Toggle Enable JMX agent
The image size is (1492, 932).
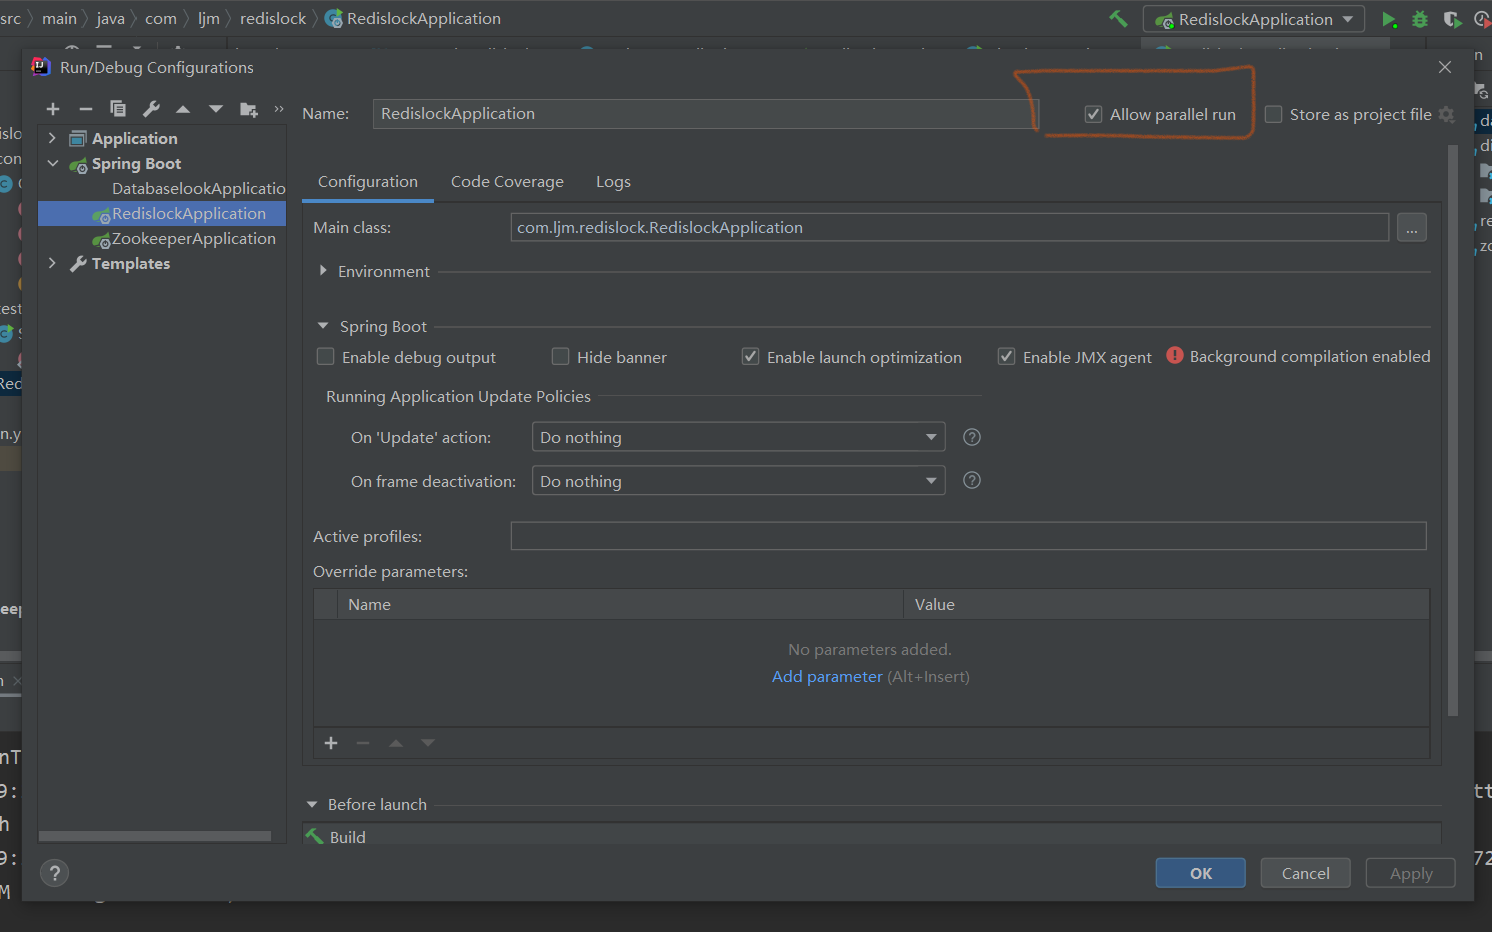[x=1007, y=357]
